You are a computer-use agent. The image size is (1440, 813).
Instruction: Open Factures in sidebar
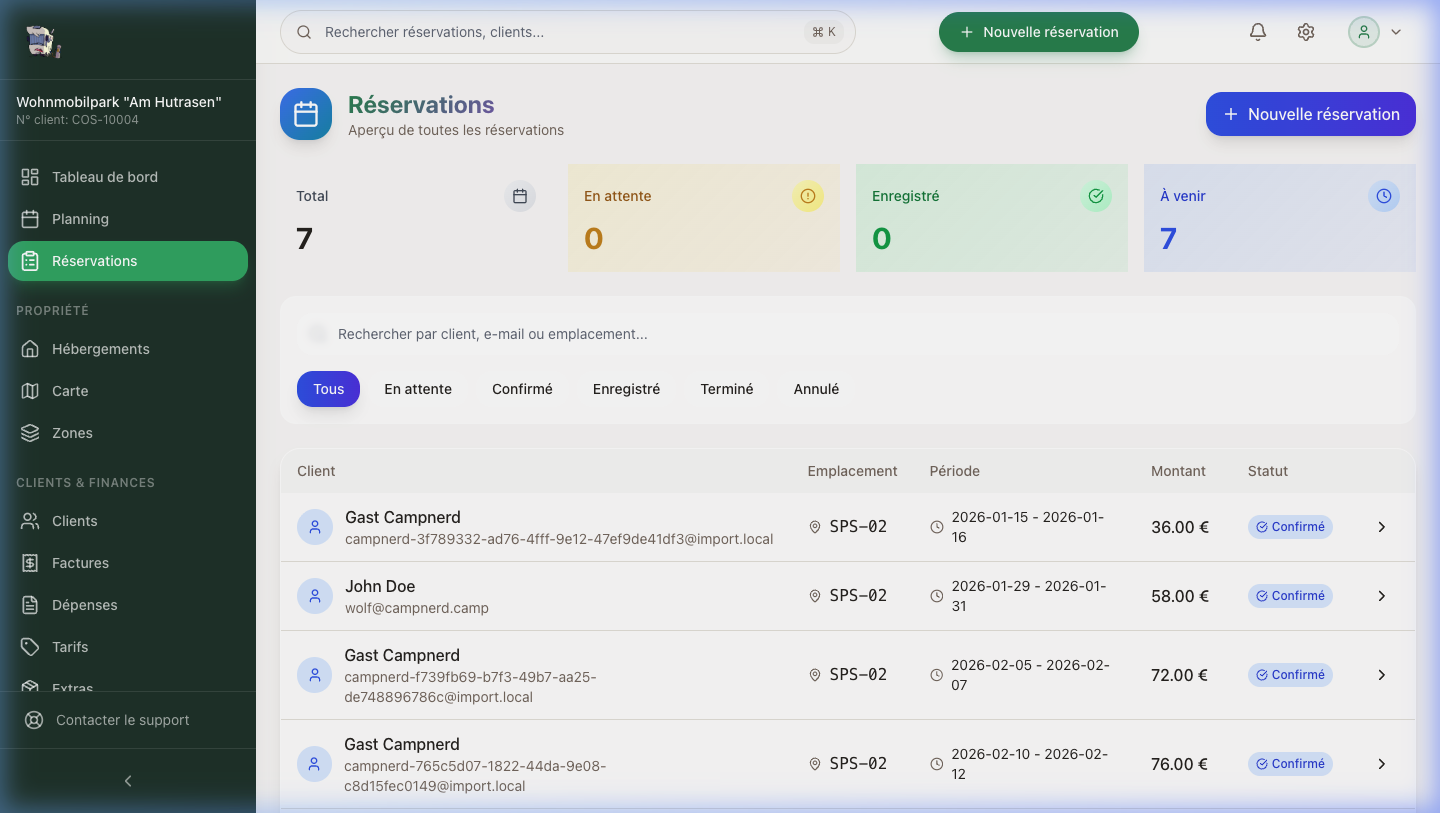[128, 563]
